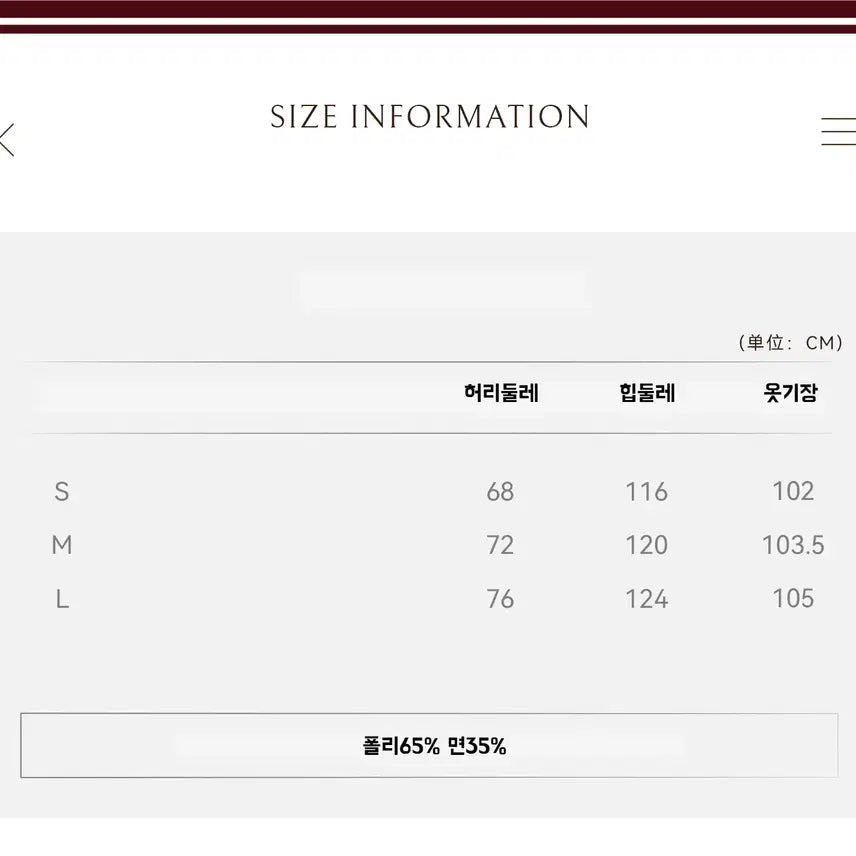Choose size S row label
The height and width of the screenshot is (856, 856).
pos(62,491)
